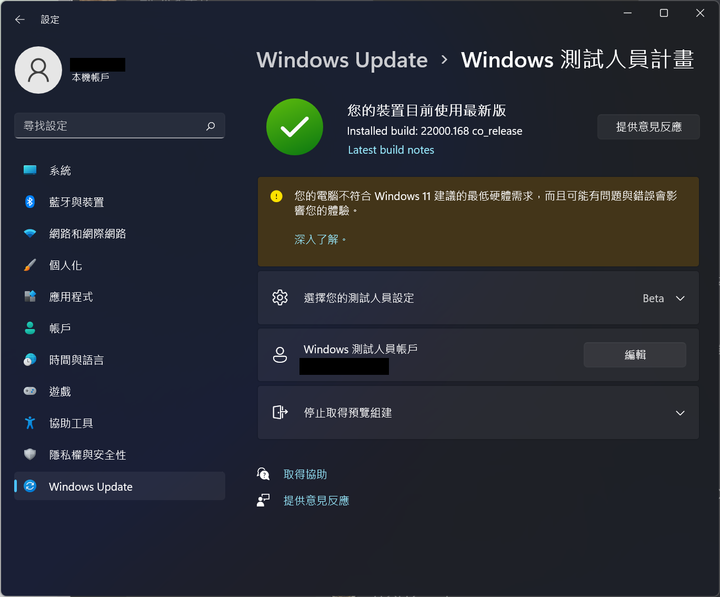720x597 pixels.
Task: Click the feedback person icon at bottom
Action: (263, 500)
